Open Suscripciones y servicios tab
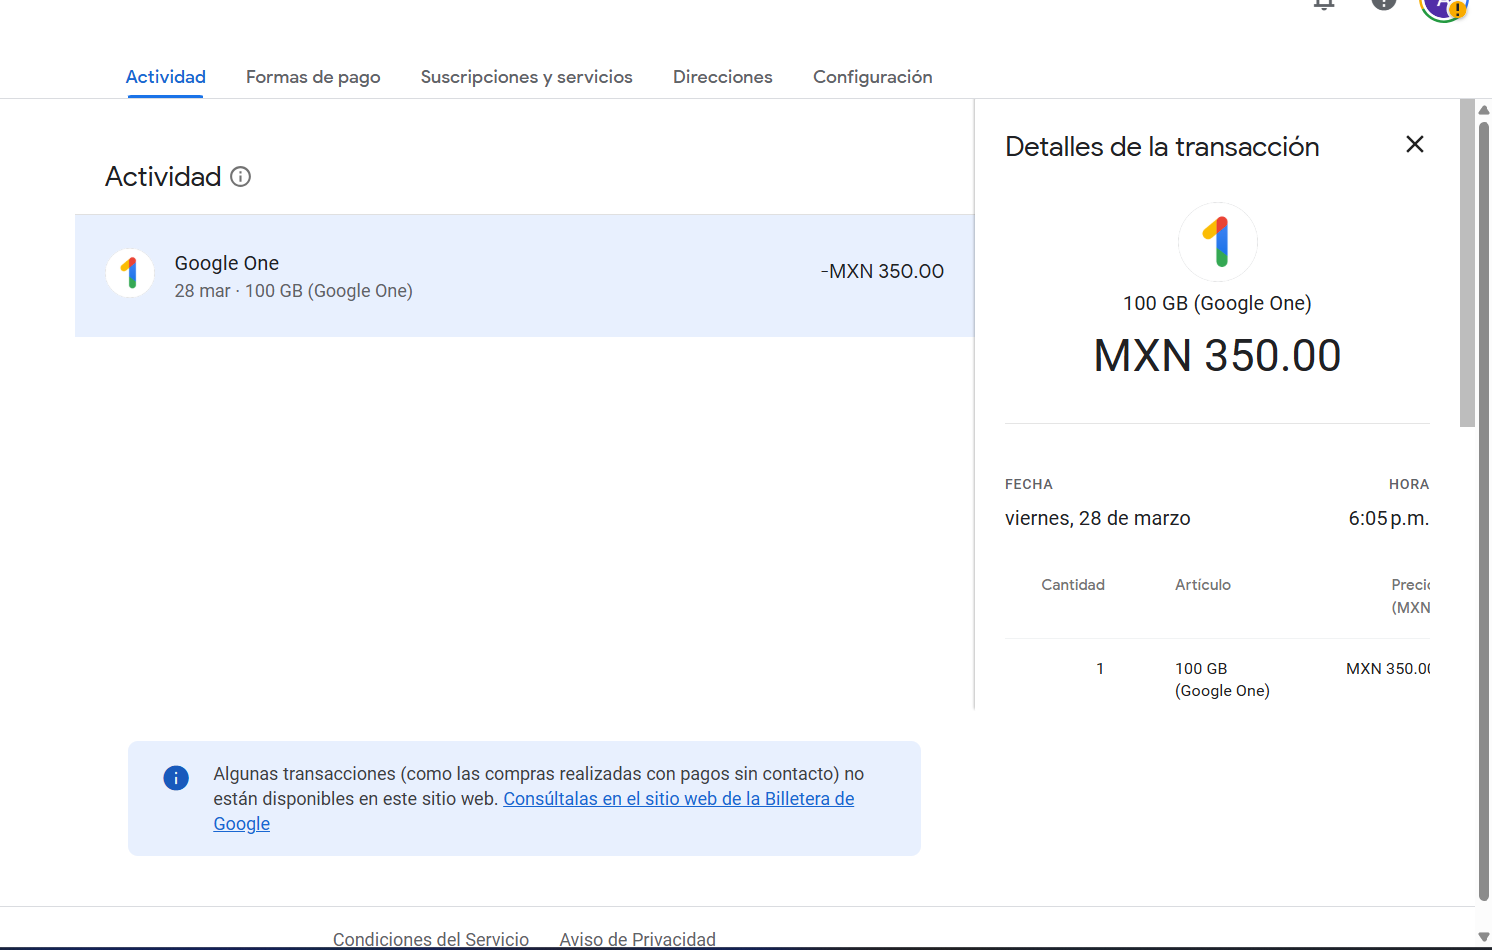1492x950 pixels. point(526,77)
